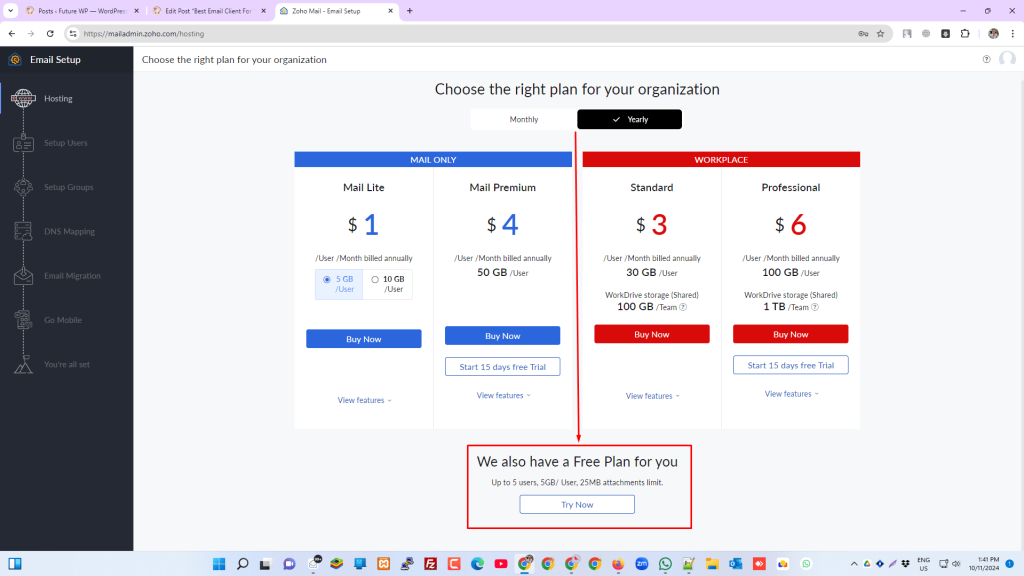1024x576 pixels.
Task: Click the MAIL ONLY header banner
Action: click(433, 159)
